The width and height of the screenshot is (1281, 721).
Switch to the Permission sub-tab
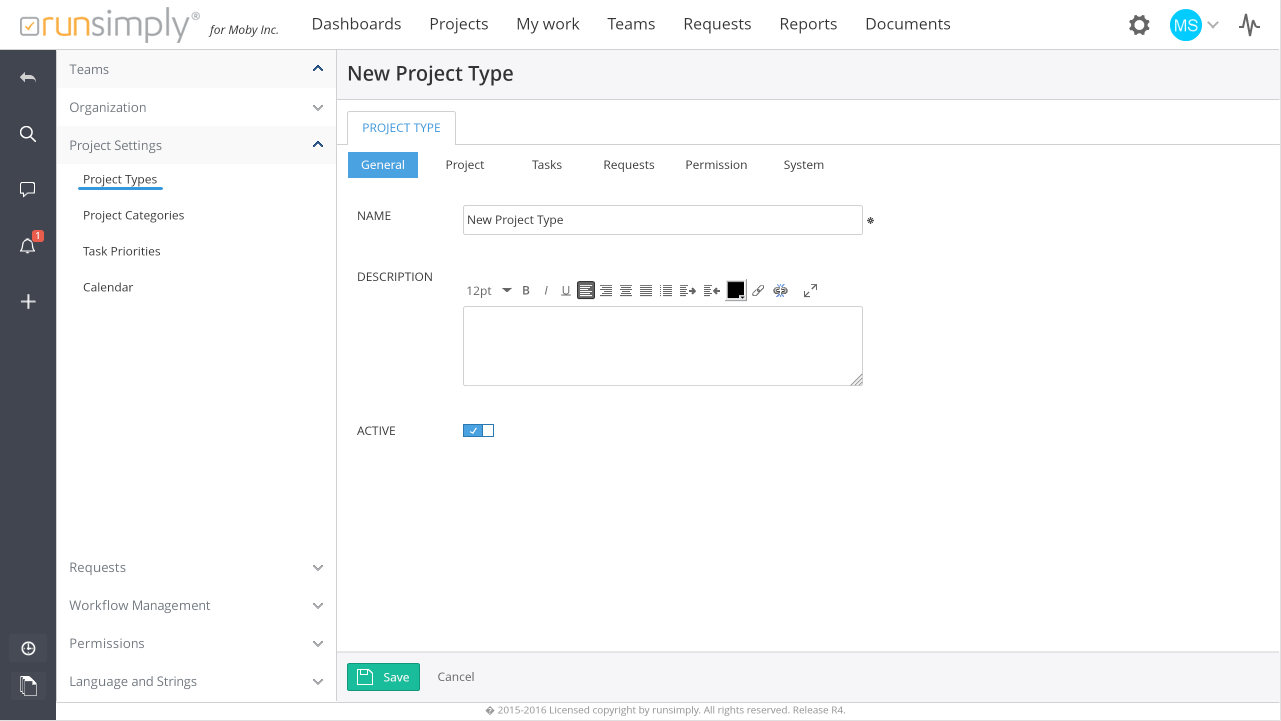[716, 165]
